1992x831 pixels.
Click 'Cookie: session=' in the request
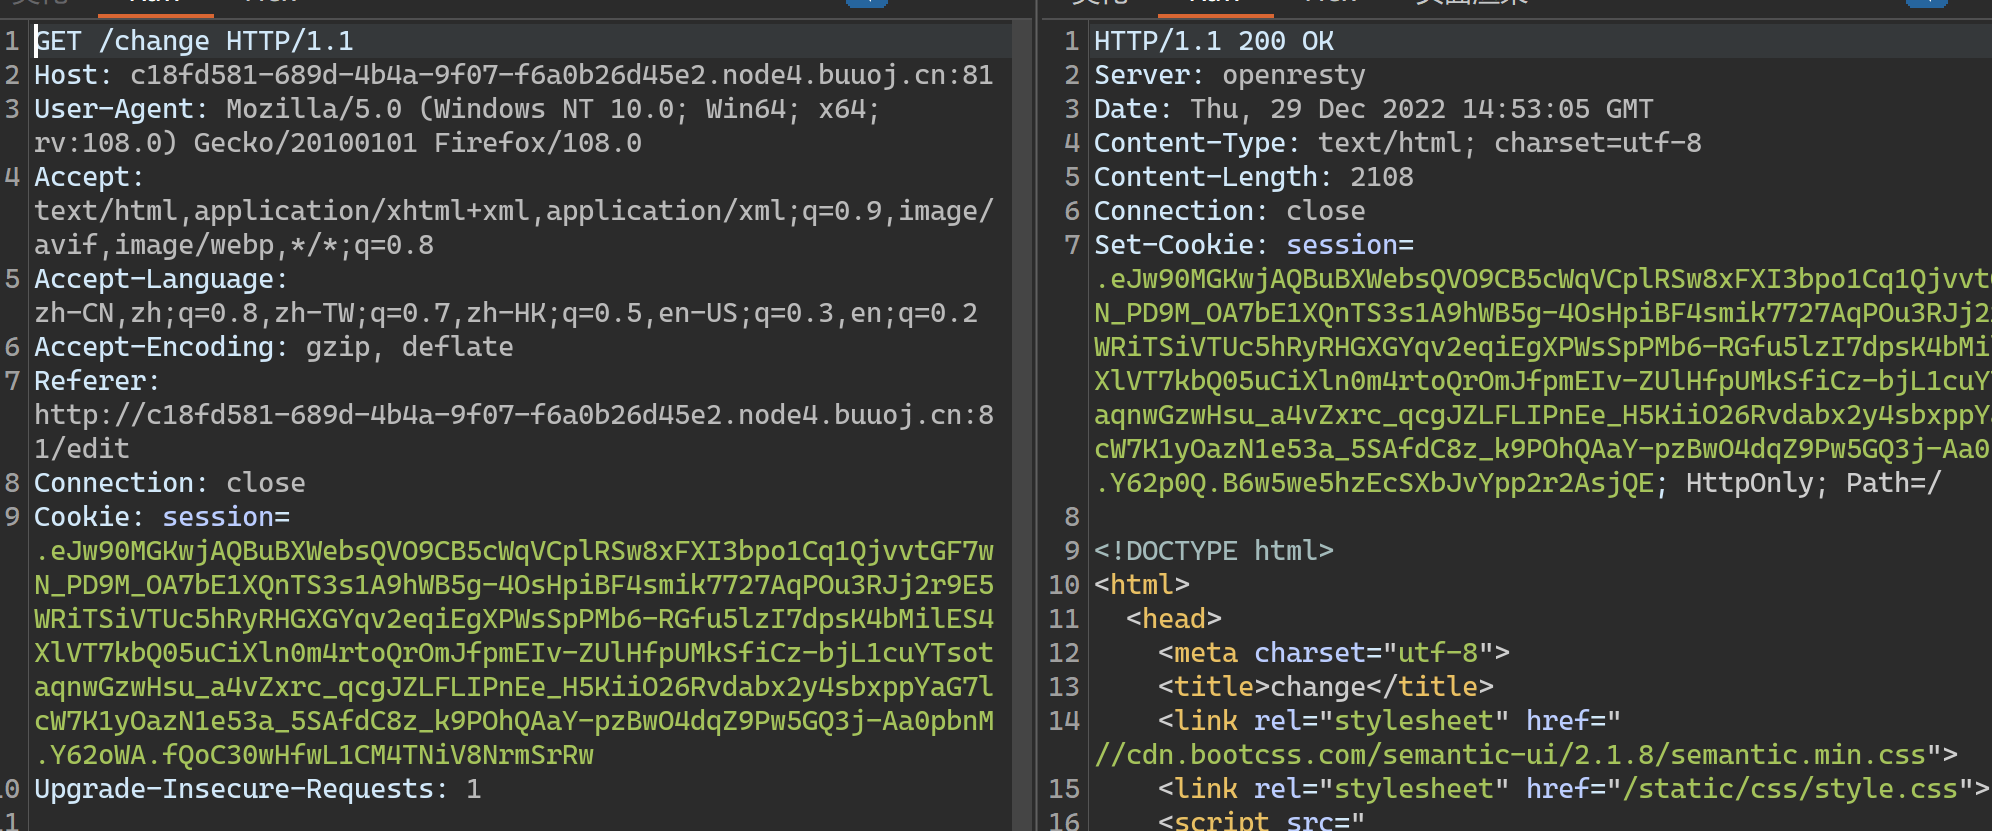161,517
